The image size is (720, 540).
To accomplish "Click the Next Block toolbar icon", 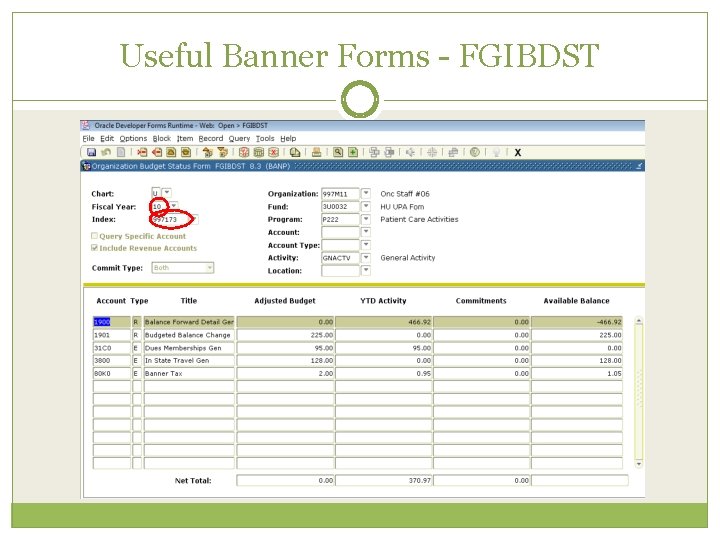I will click(222, 152).
